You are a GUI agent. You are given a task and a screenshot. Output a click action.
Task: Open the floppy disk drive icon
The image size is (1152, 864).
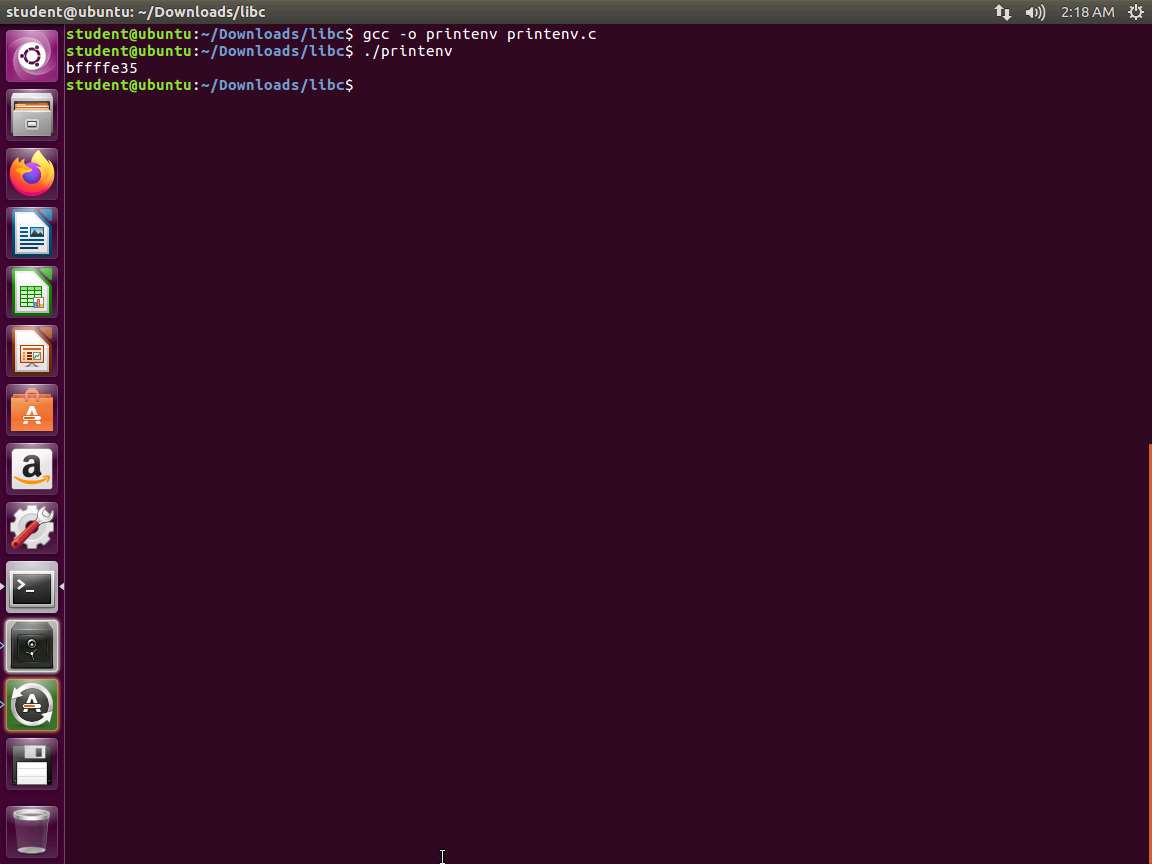(x=32, y=764)
